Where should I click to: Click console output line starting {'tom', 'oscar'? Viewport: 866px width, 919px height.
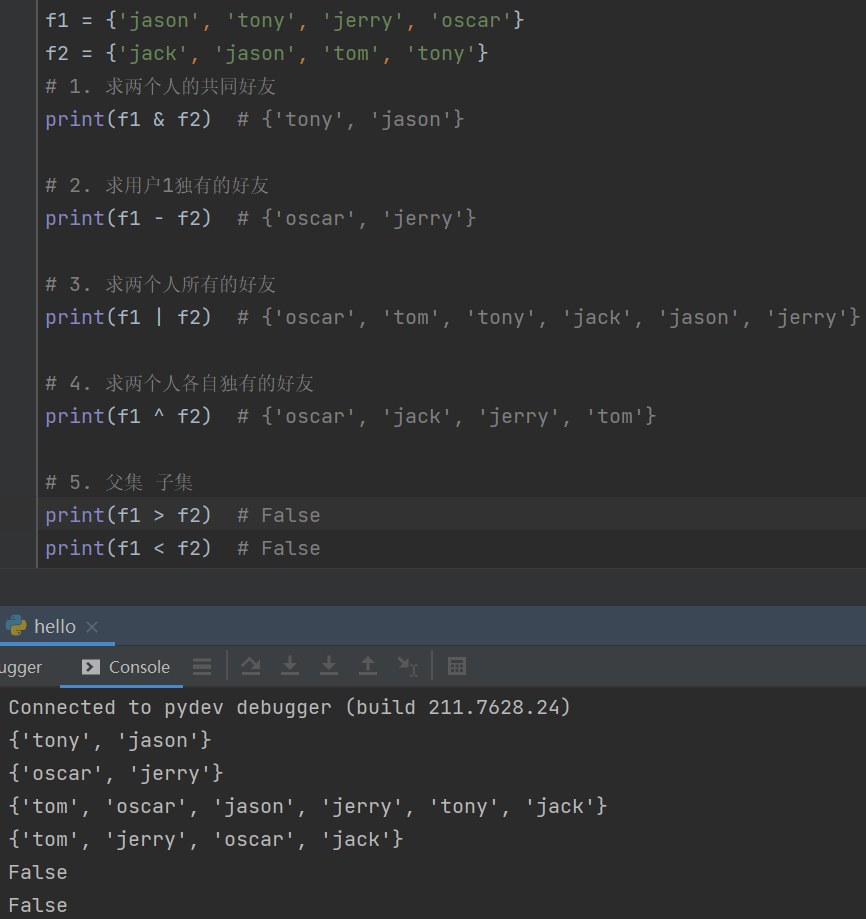[308, 806]
